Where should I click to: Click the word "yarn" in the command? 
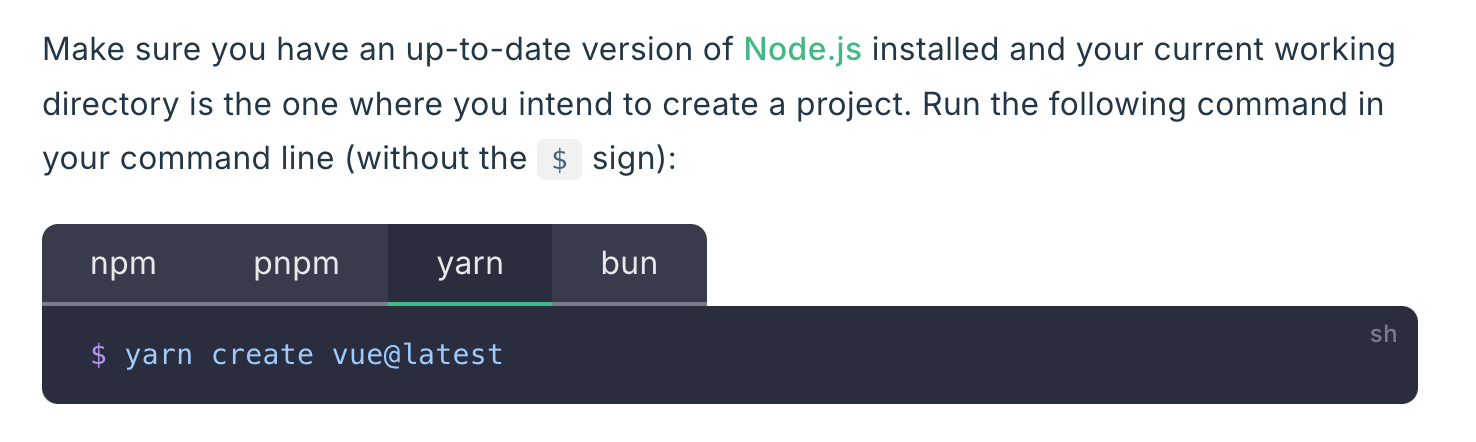[158, 355]
